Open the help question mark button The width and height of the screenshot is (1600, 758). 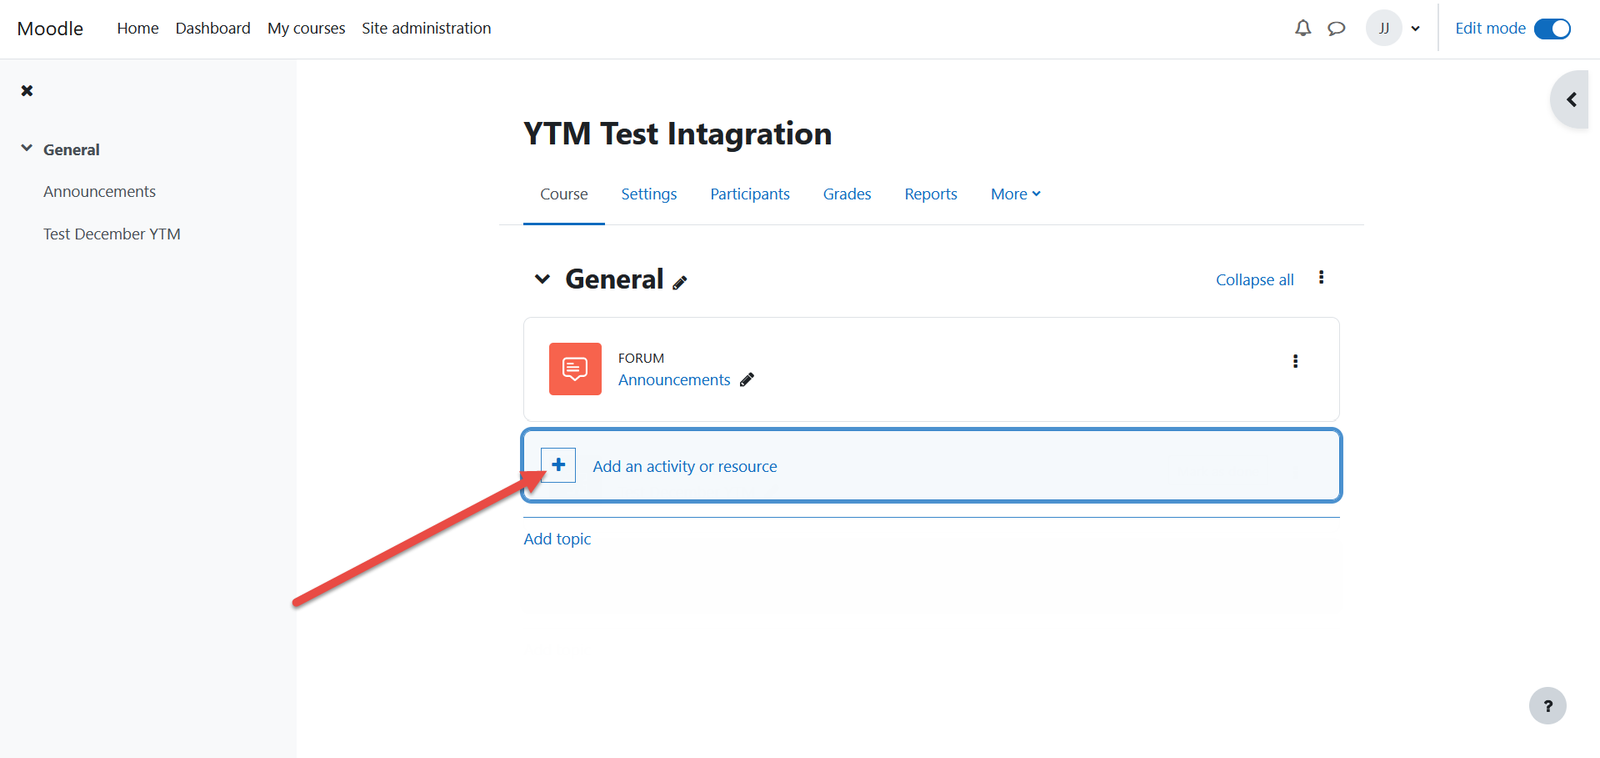1547,706
